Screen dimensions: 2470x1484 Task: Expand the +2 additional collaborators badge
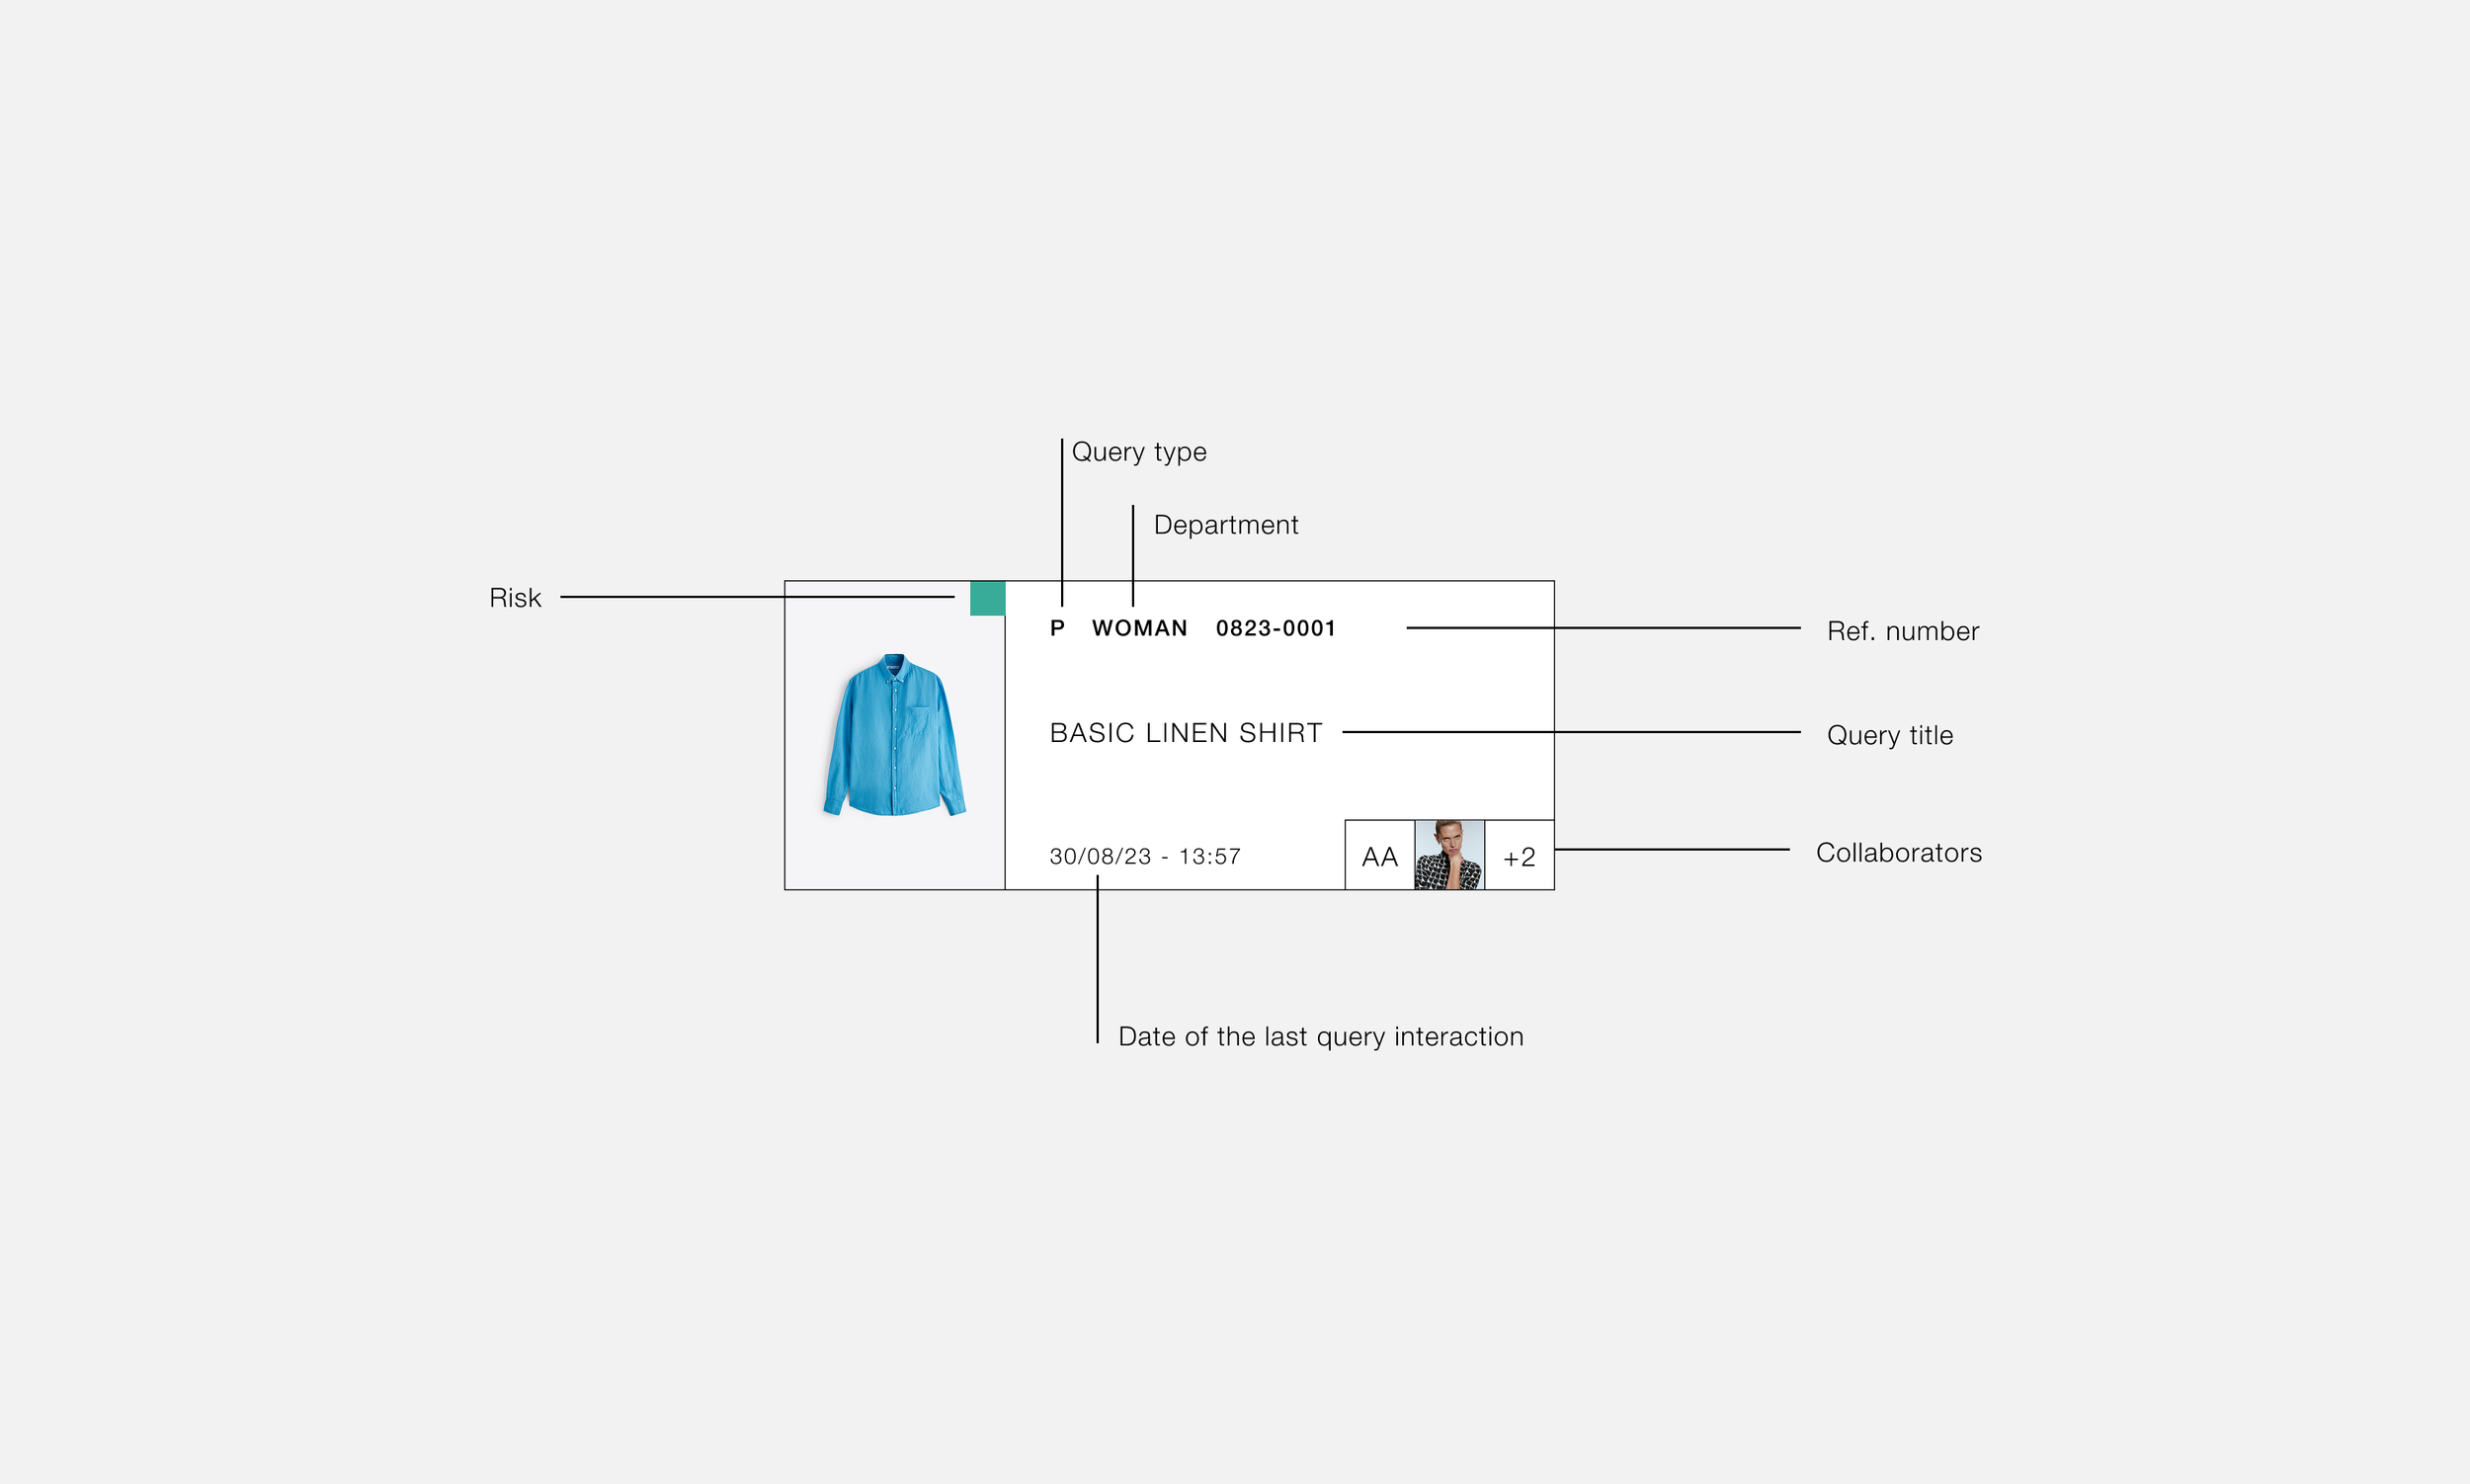tap(1519, 856)
